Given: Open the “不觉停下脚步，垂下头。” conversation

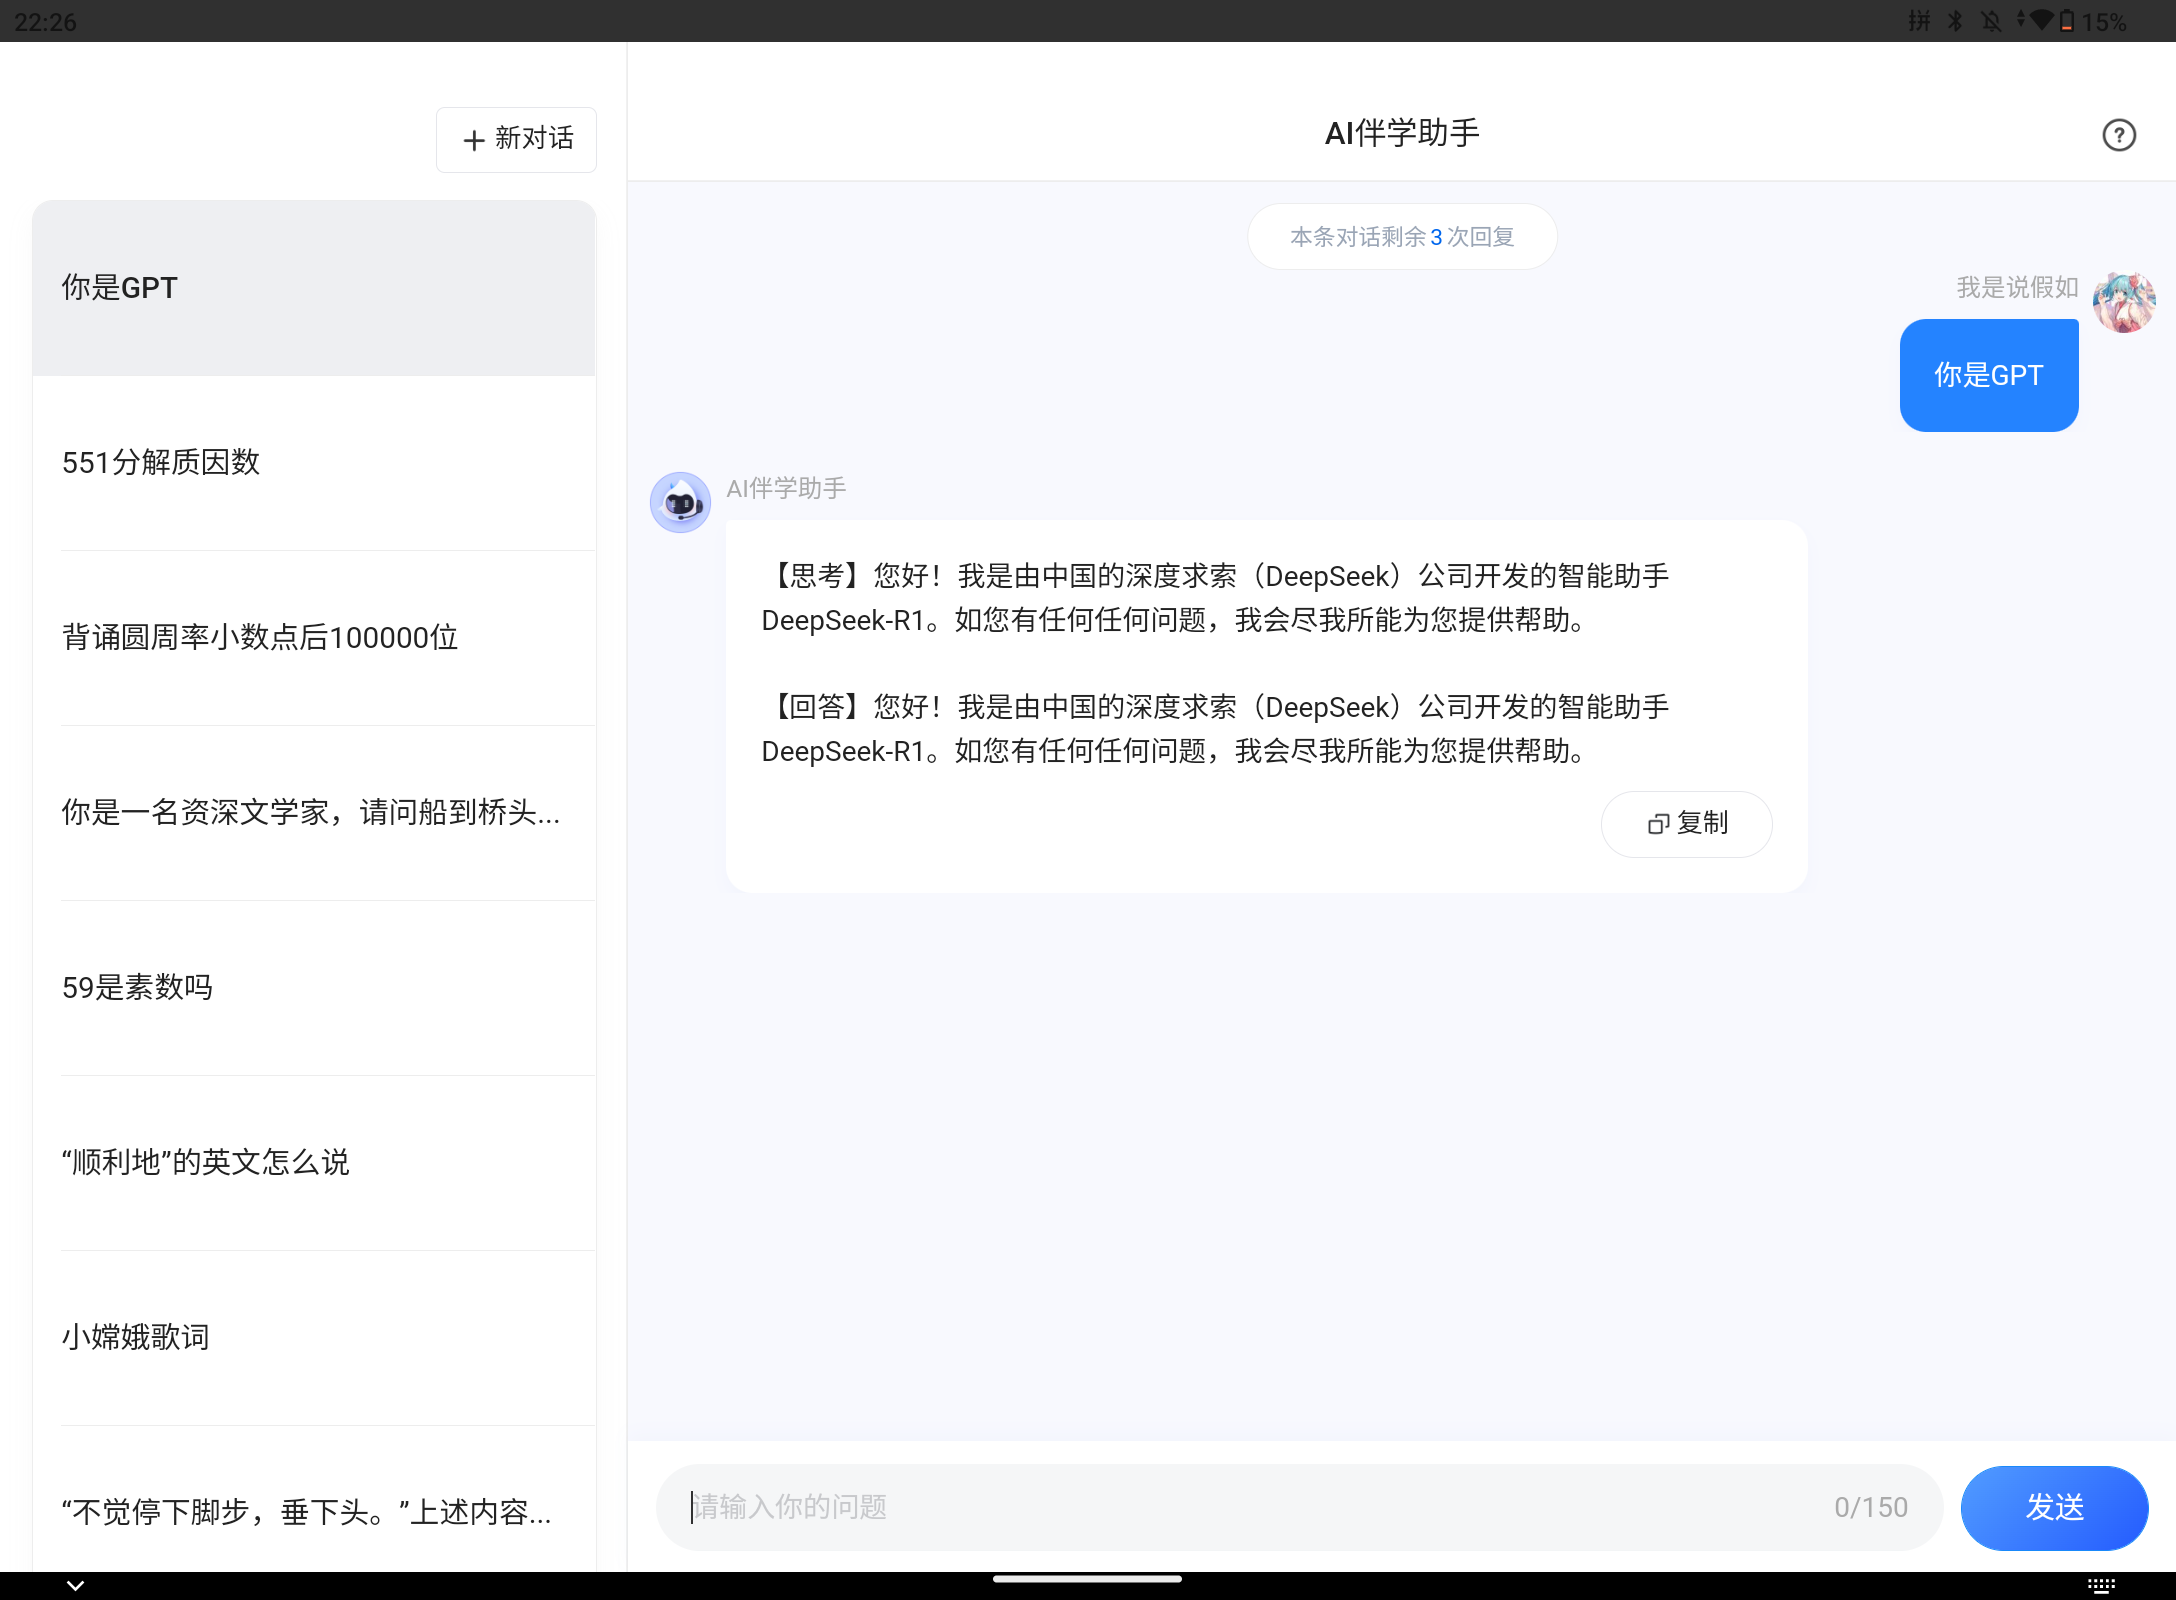Looking at the screenshot, I should [x=314, y=1499].
